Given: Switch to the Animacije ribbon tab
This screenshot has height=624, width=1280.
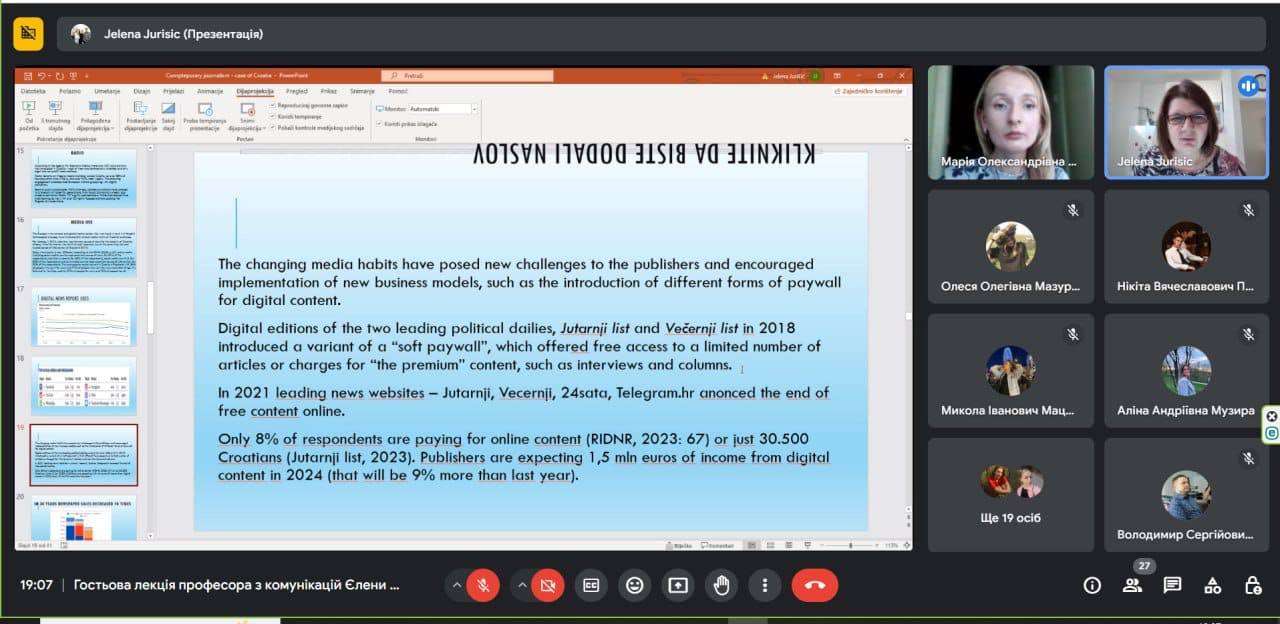Looking at the screenshot, I should pyautogui.click(x=210, y=91).
